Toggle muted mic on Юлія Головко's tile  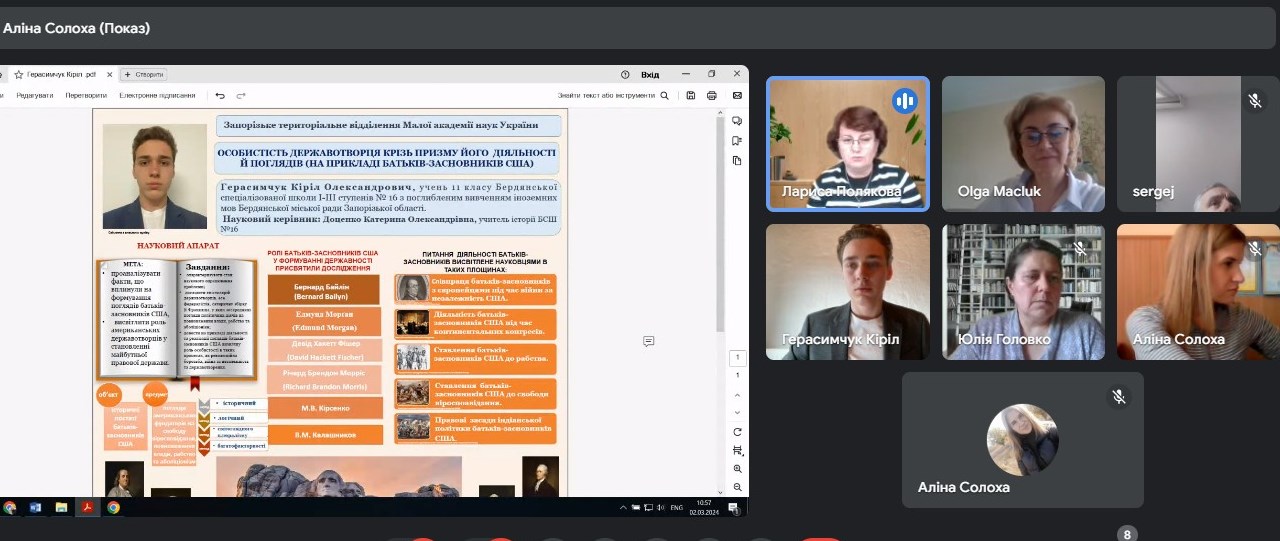(x=1079, y=248)
